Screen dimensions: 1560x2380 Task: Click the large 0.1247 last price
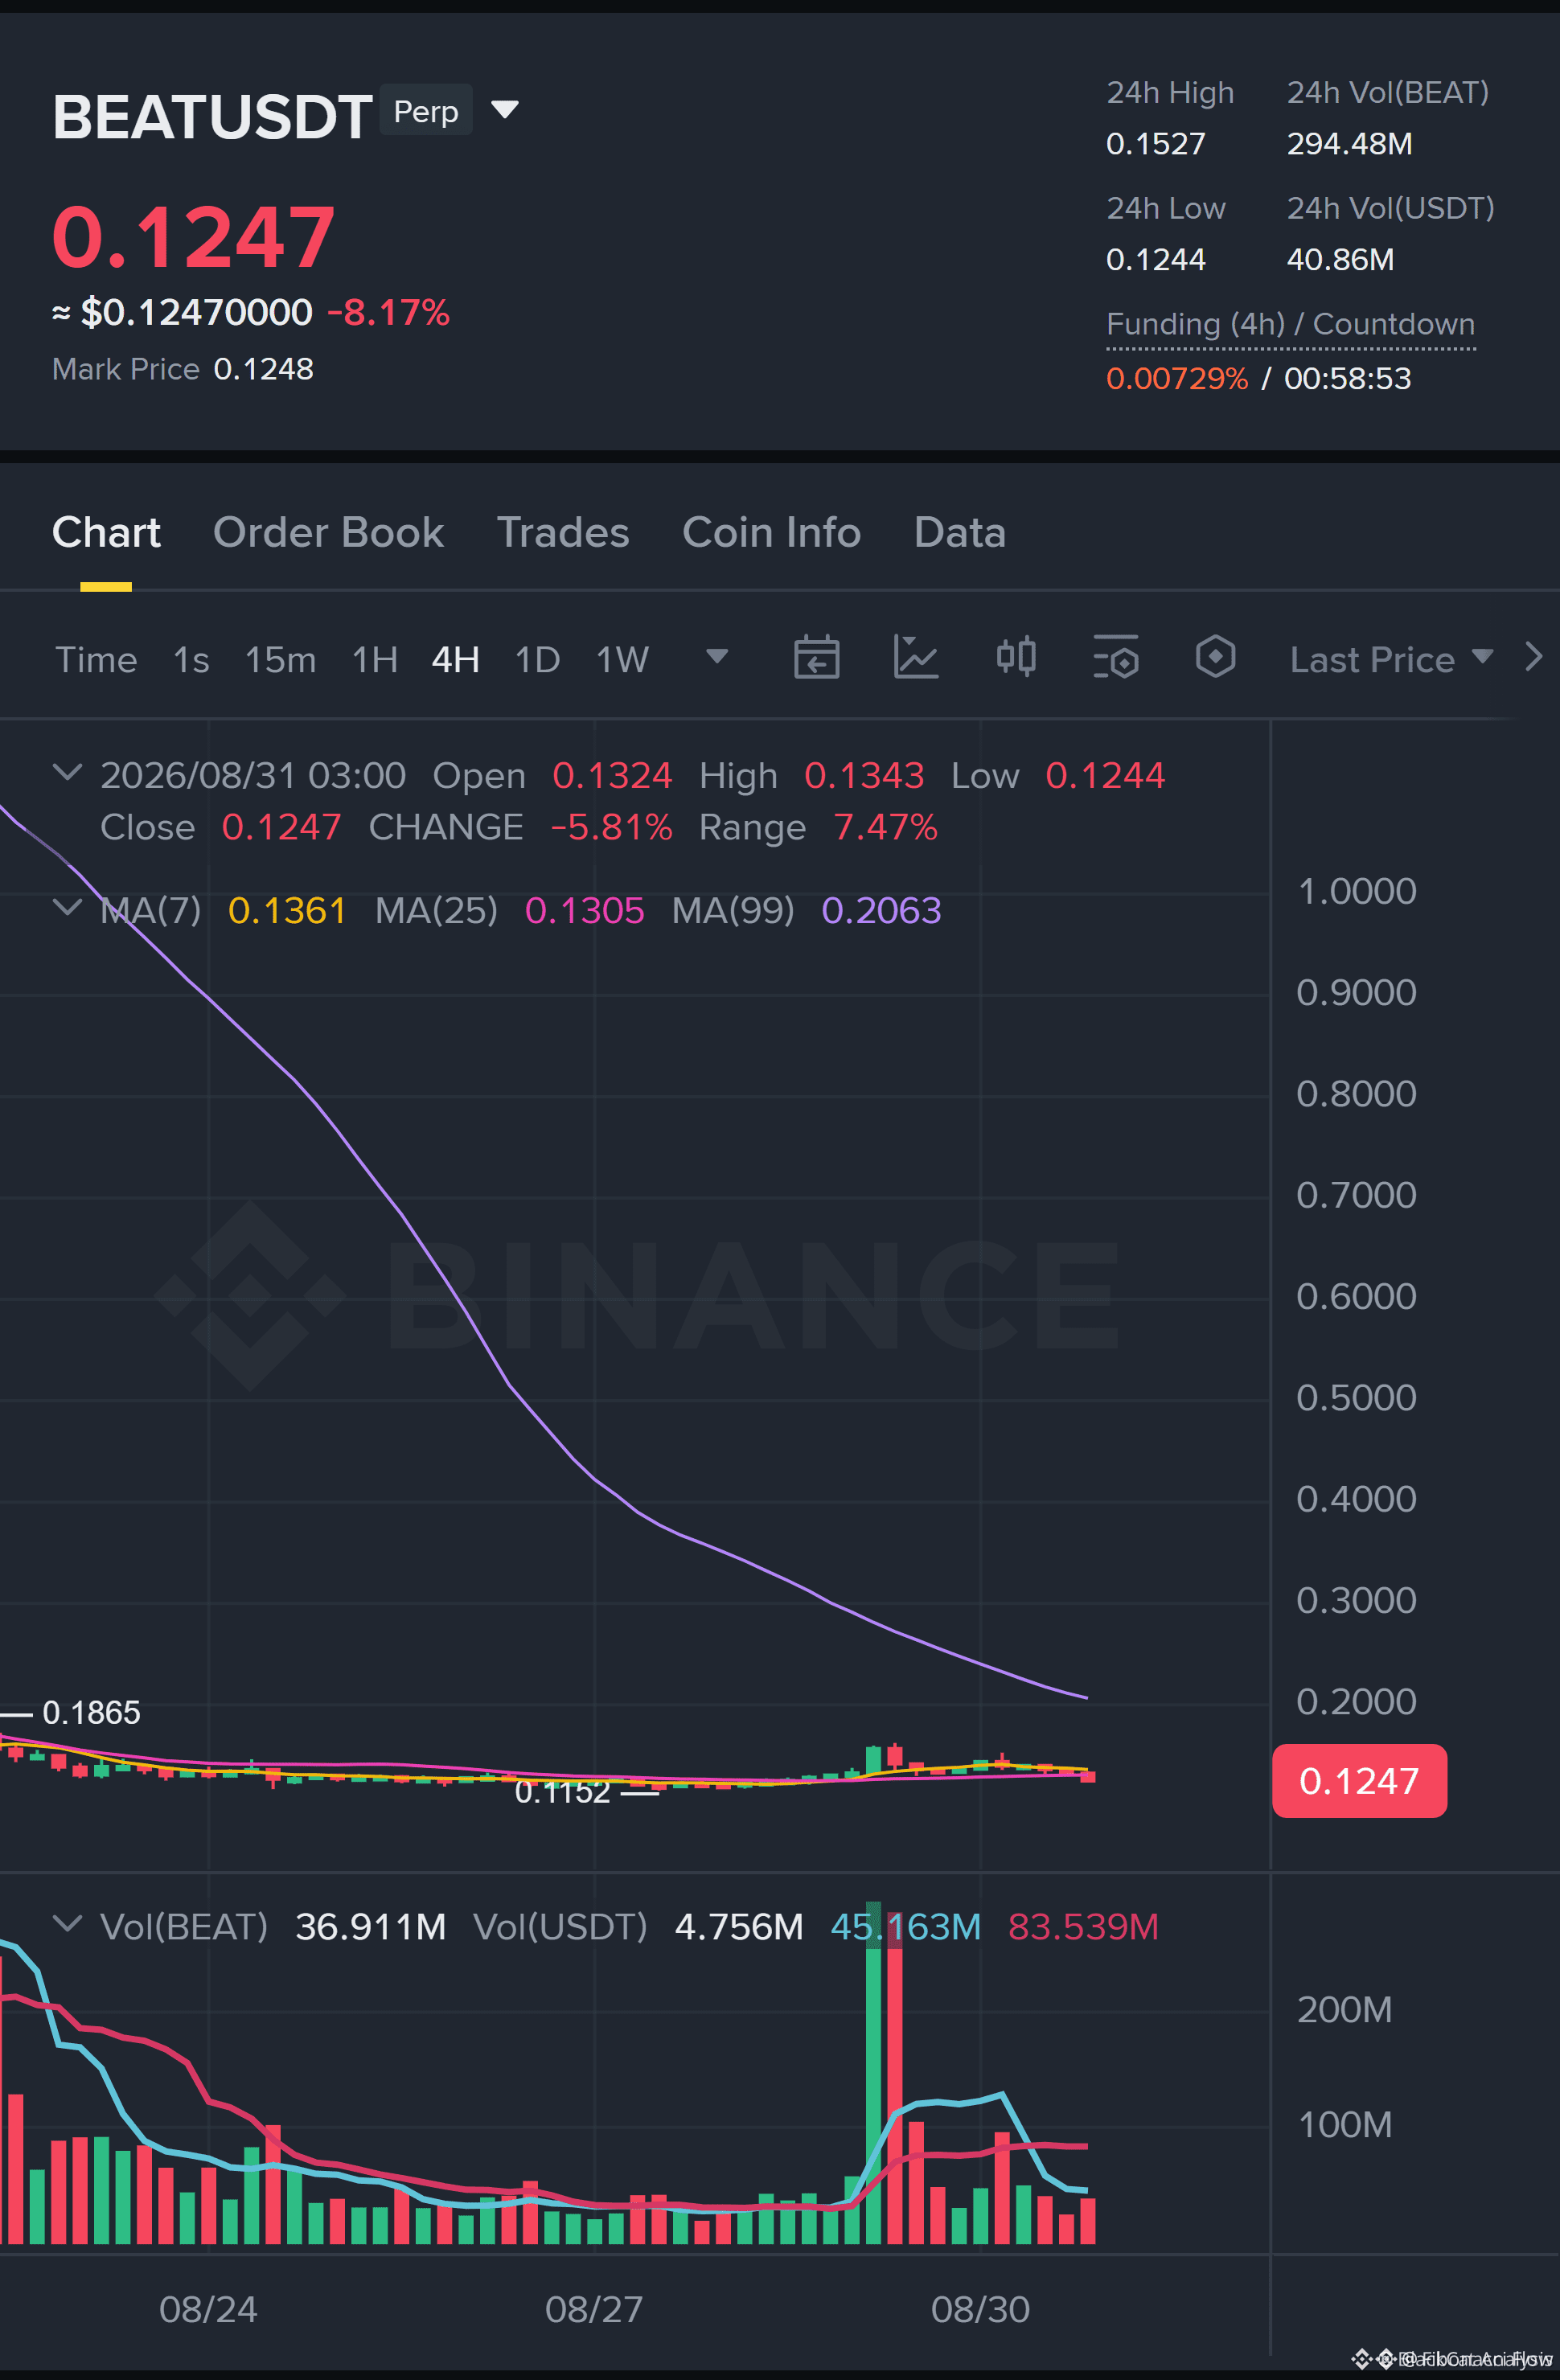point(193,237)
